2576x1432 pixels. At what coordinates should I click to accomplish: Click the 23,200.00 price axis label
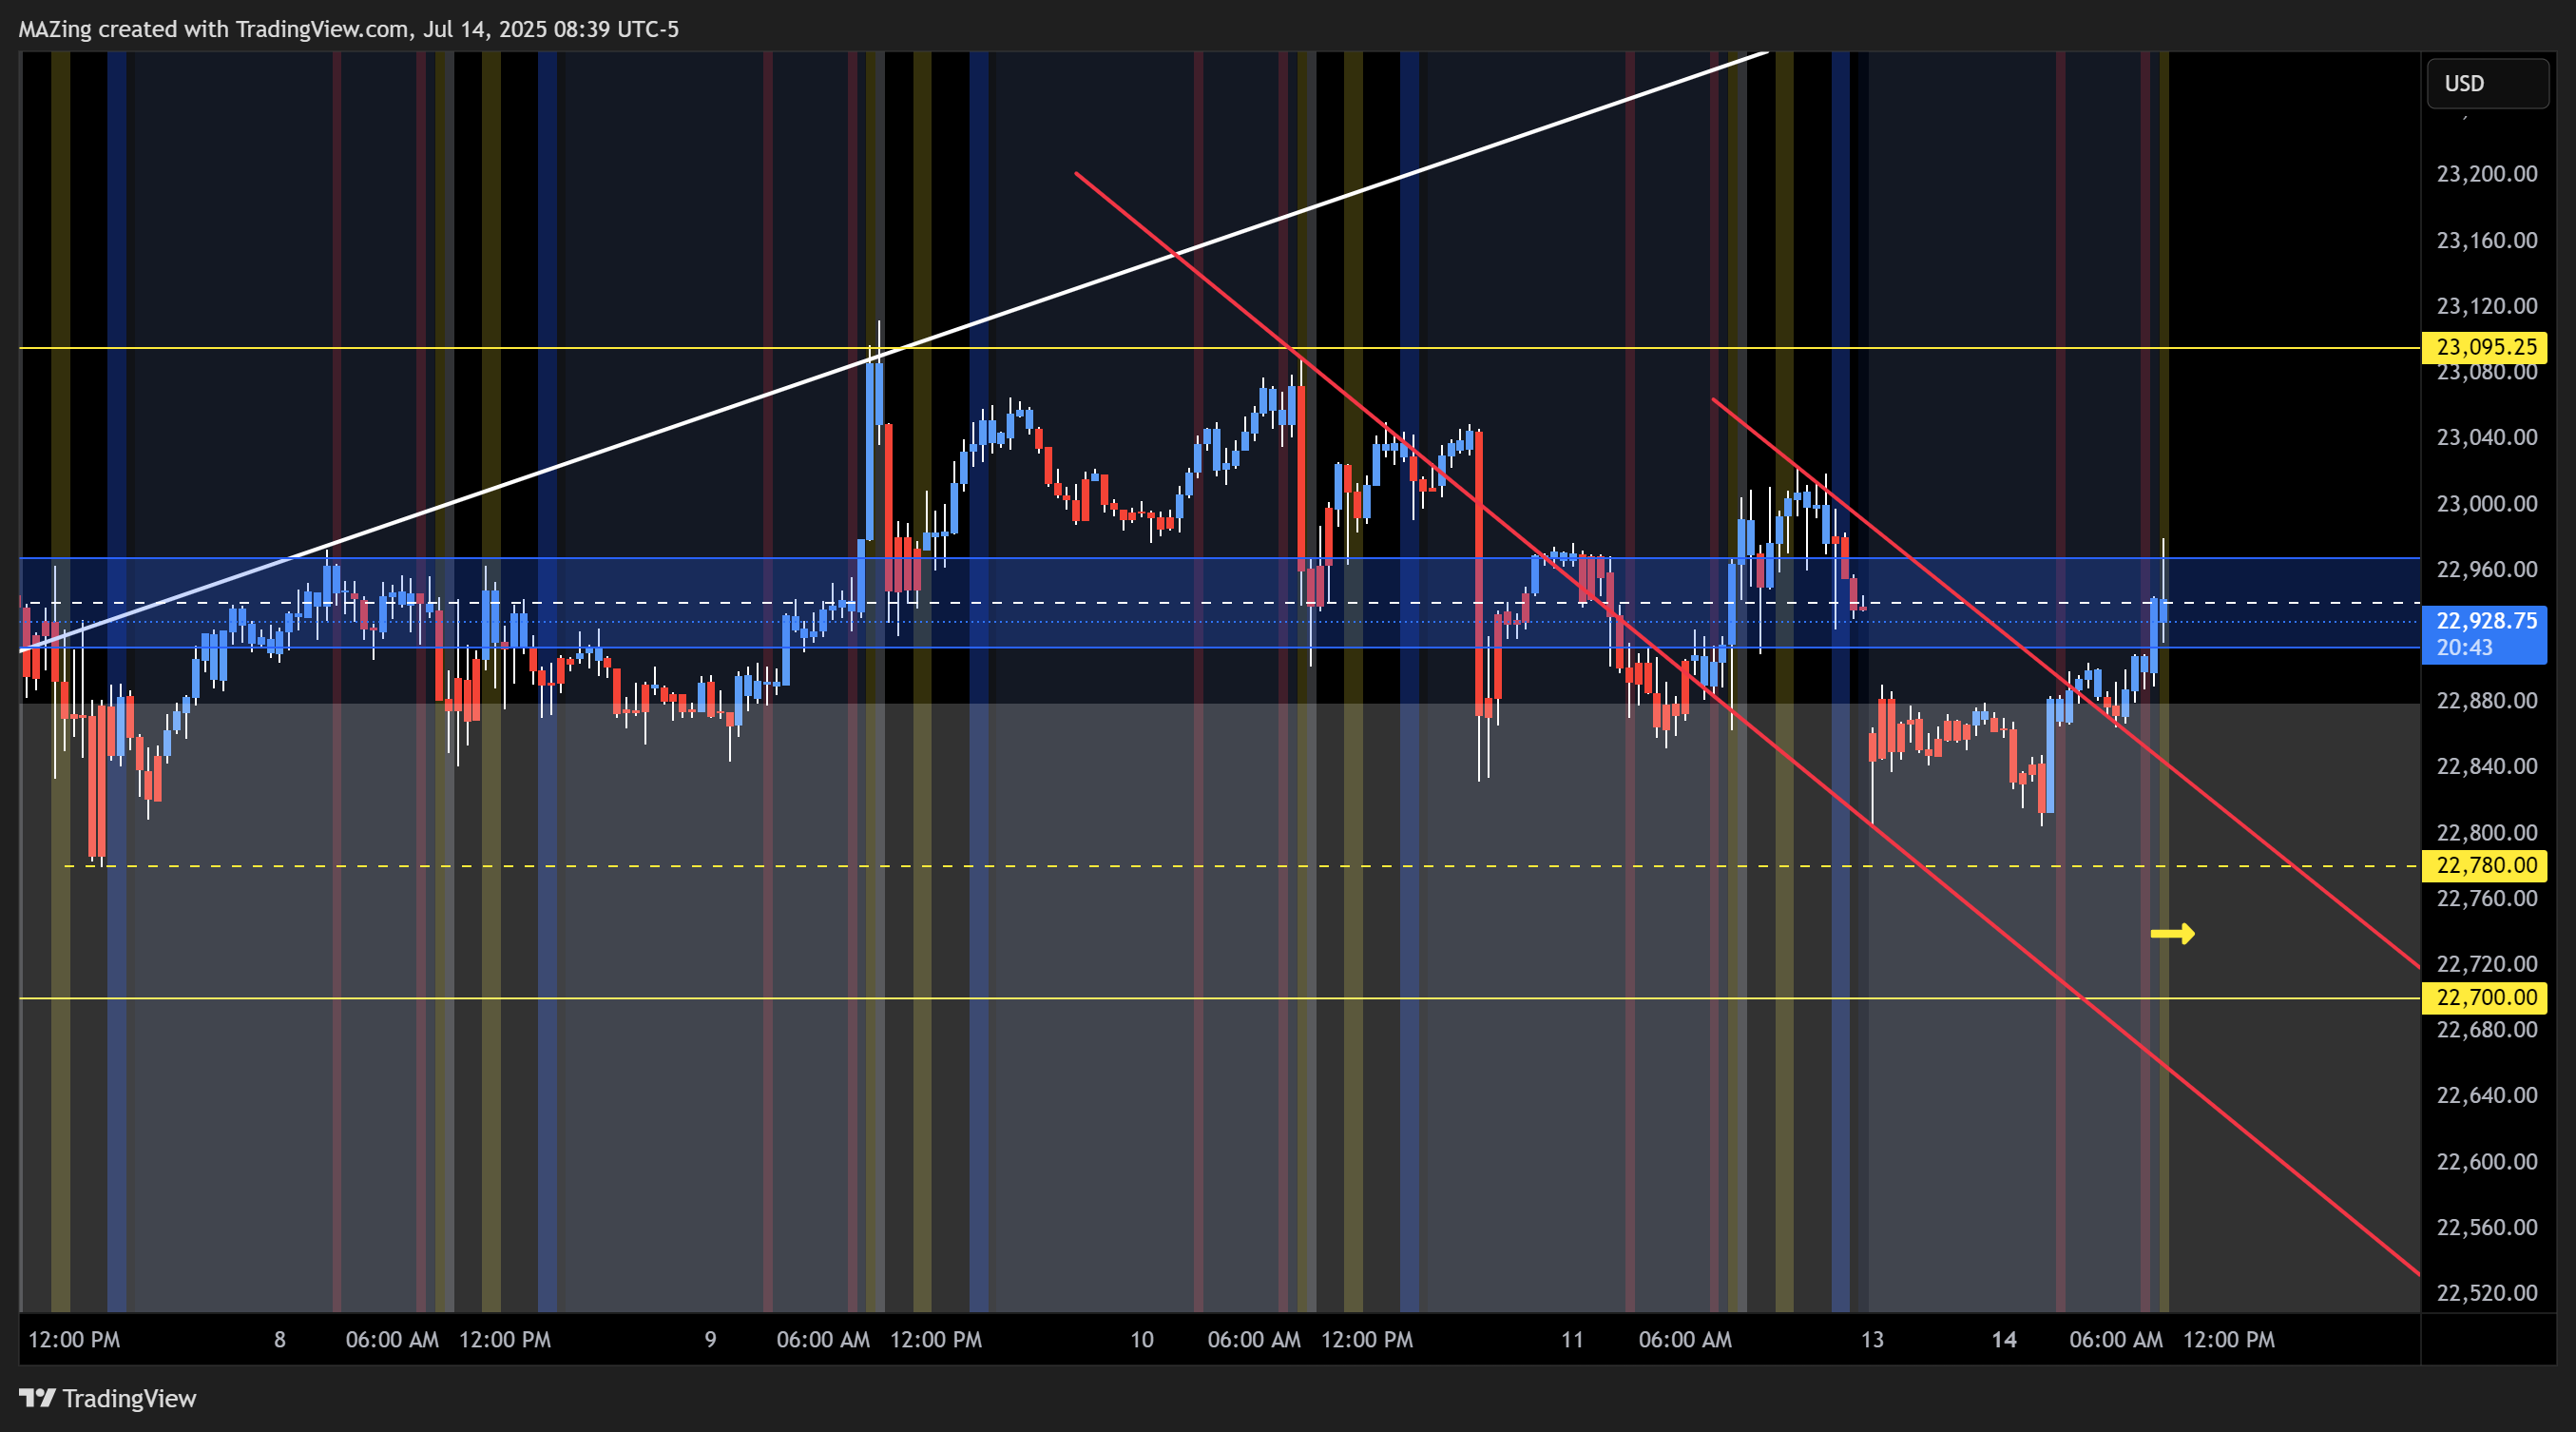coord(2486,174)
